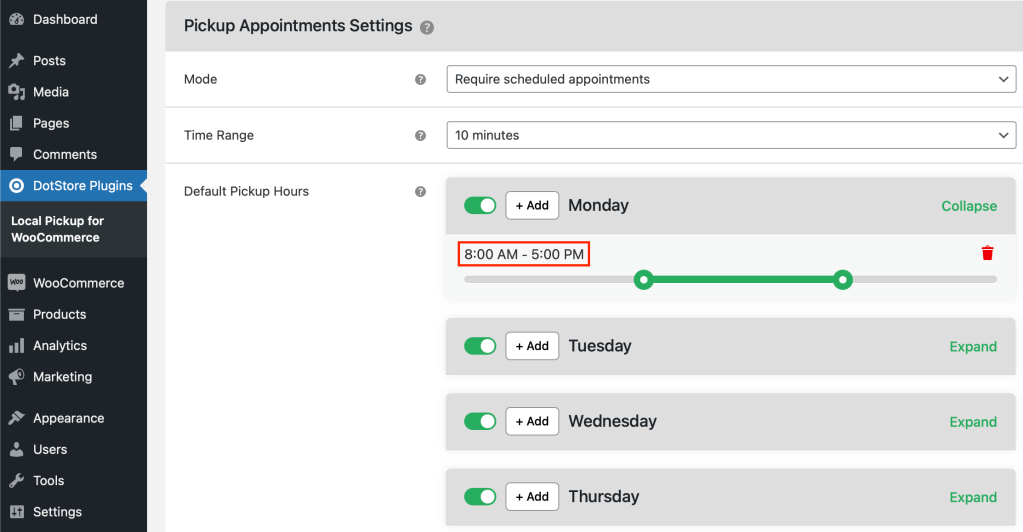Add a time slot for Thursday
Screen dimensions: 1023x532
coord(532,497)
